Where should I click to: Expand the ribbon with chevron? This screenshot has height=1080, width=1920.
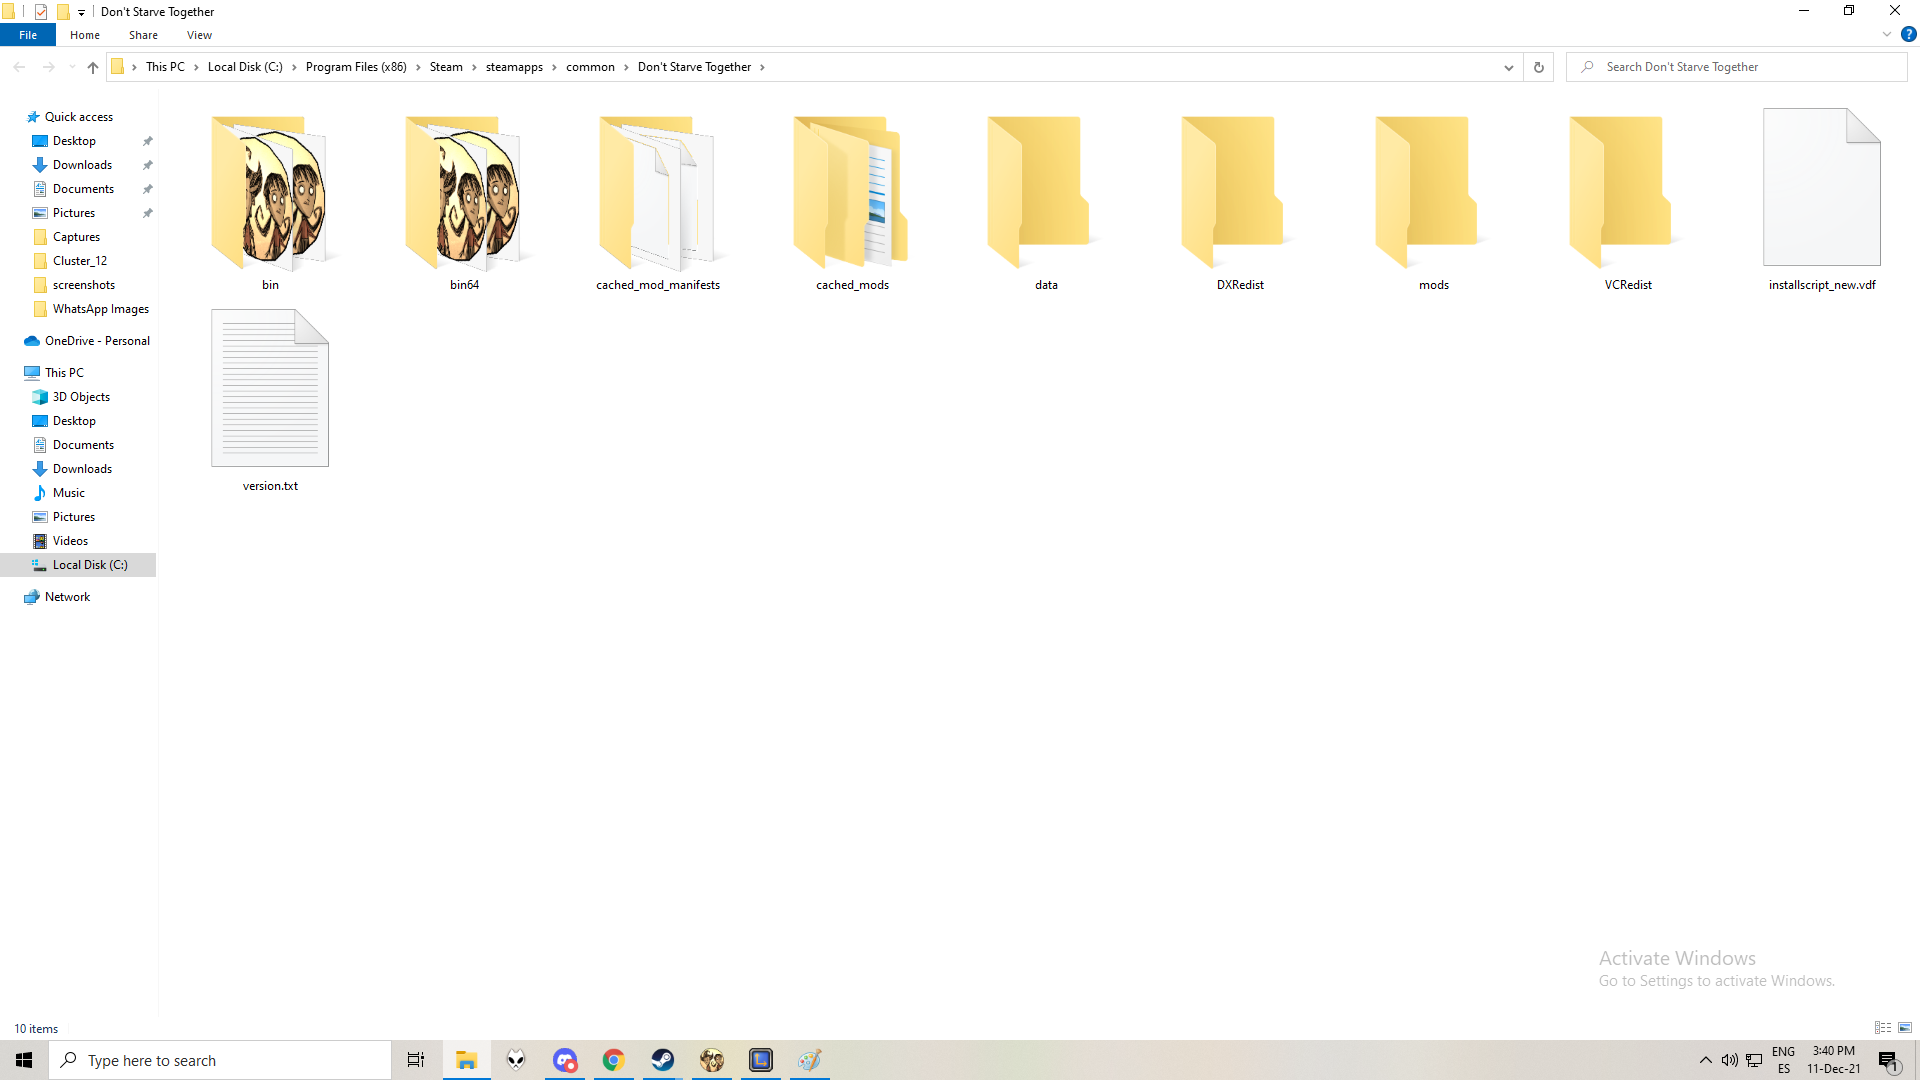pos(1887,34)
